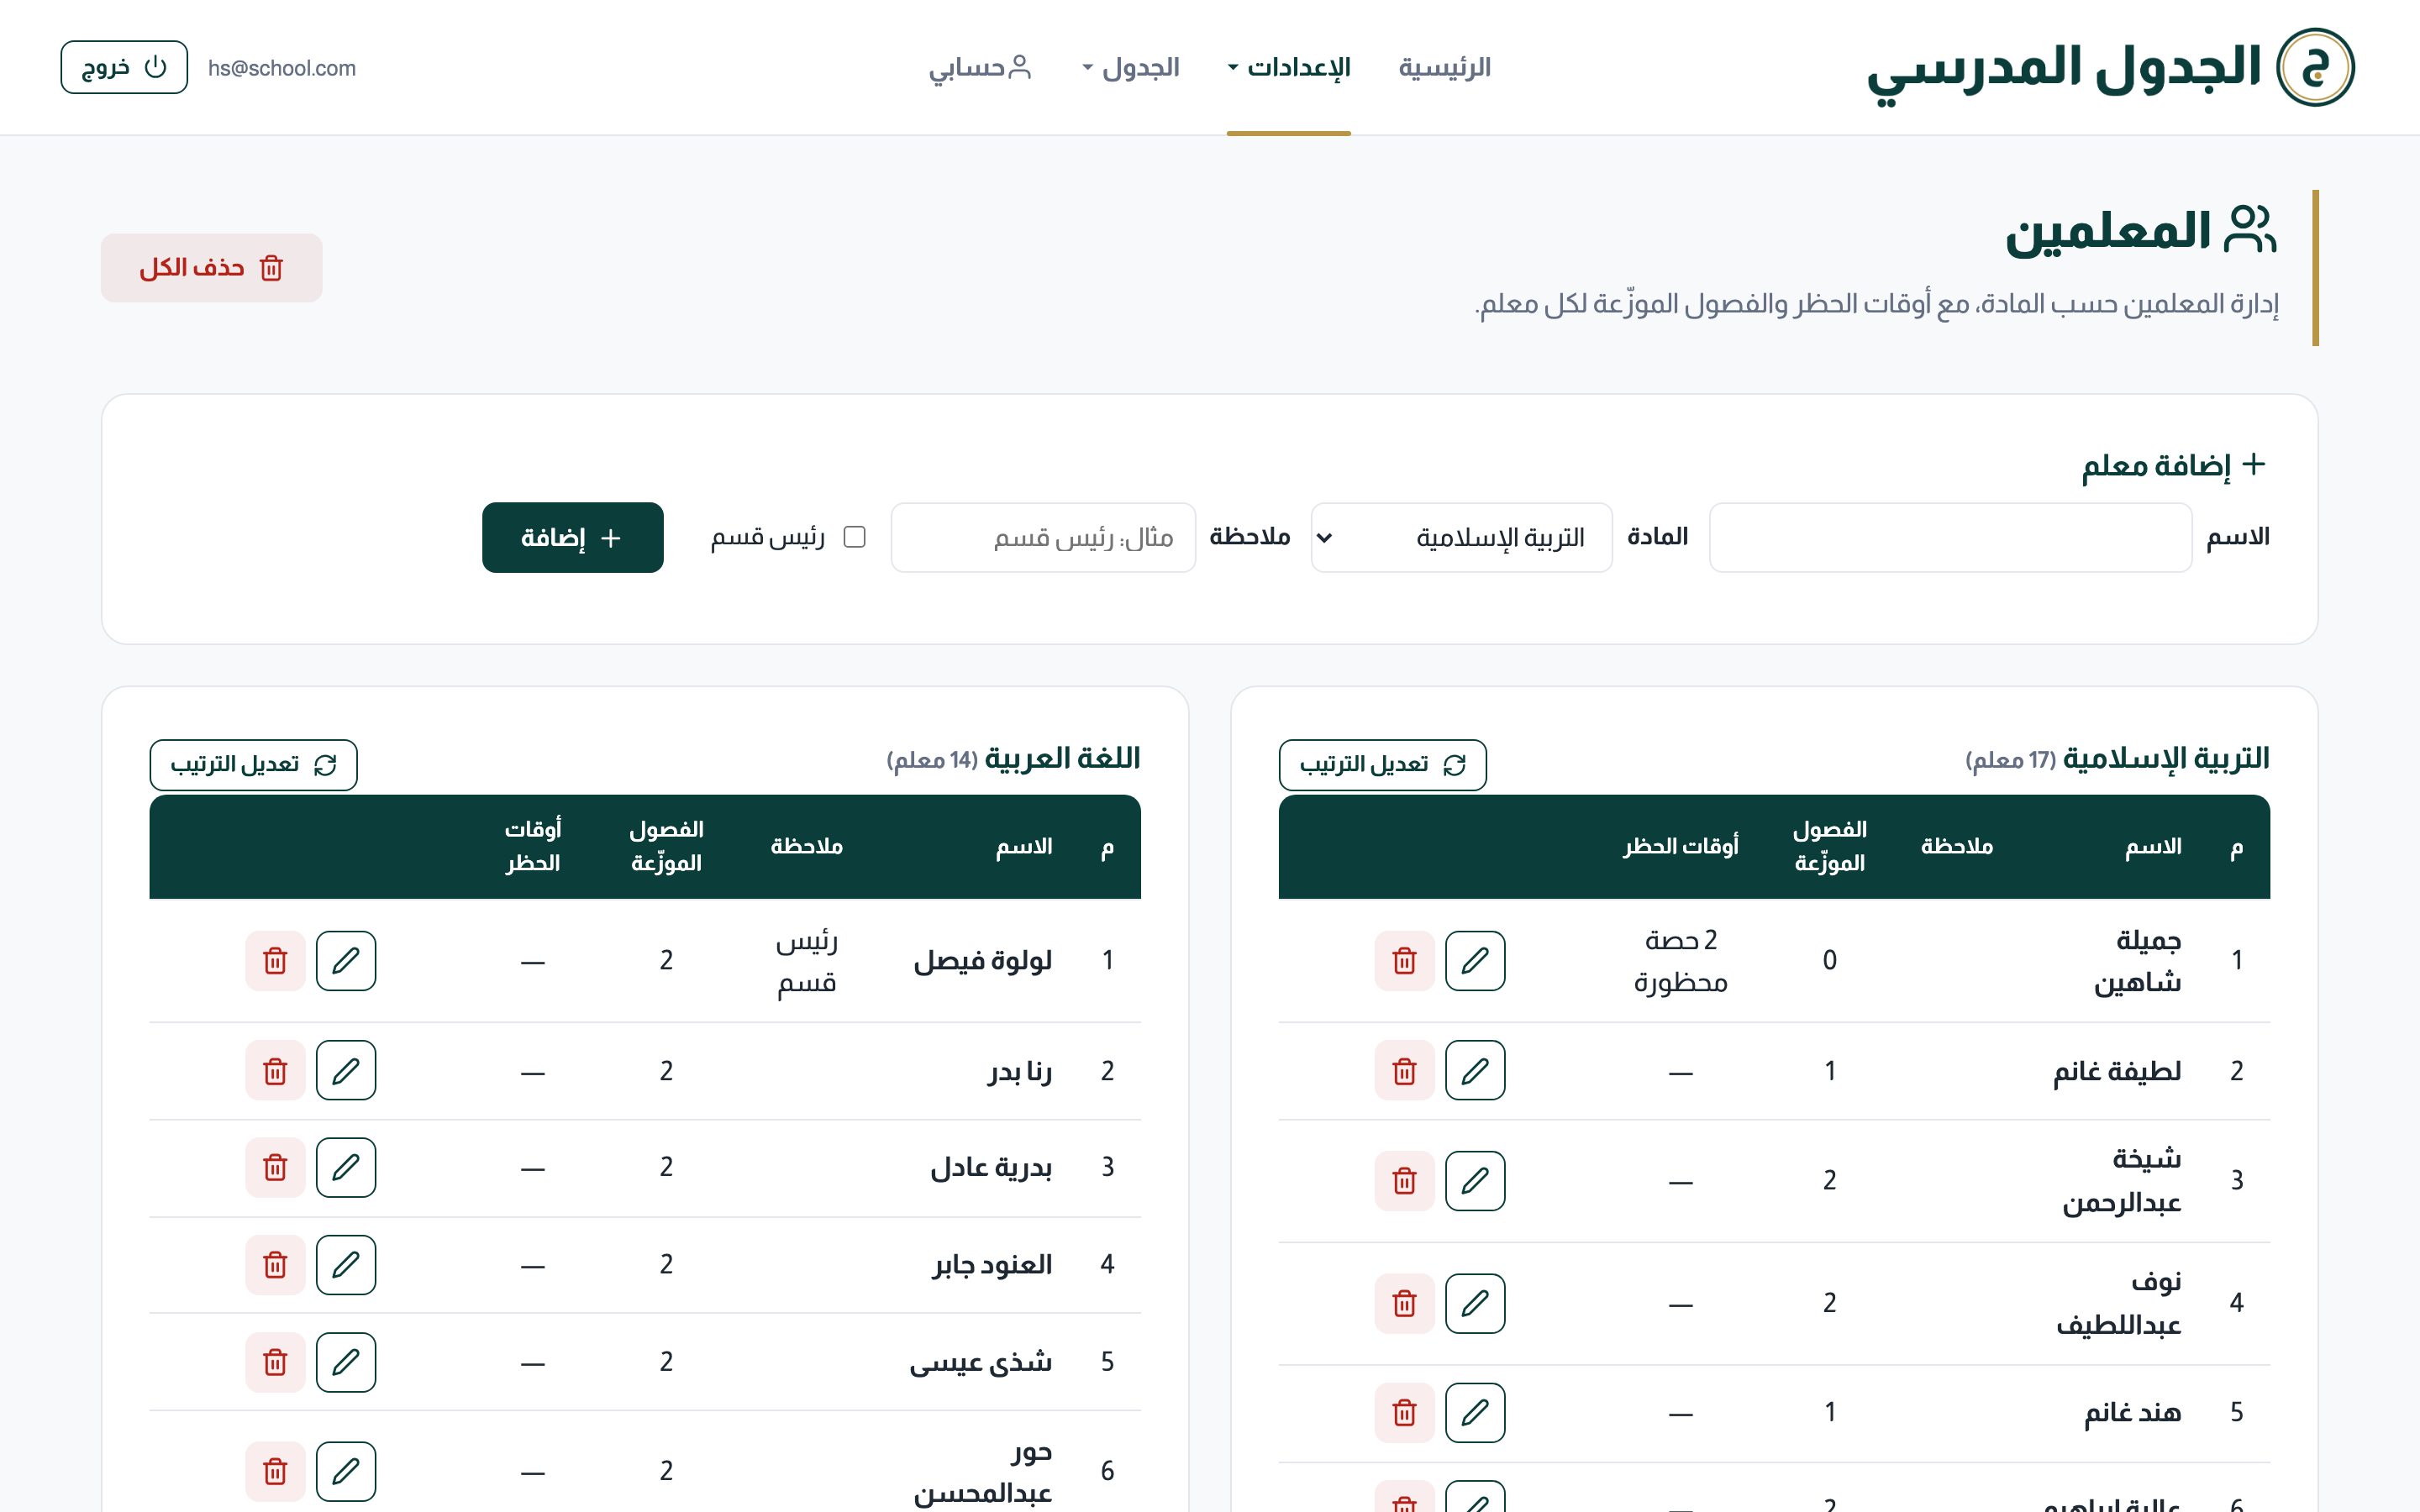This screenshot has height=1512, width=2420.
Task: Click the (17 معلم) count label
Action: (2010, 760)
